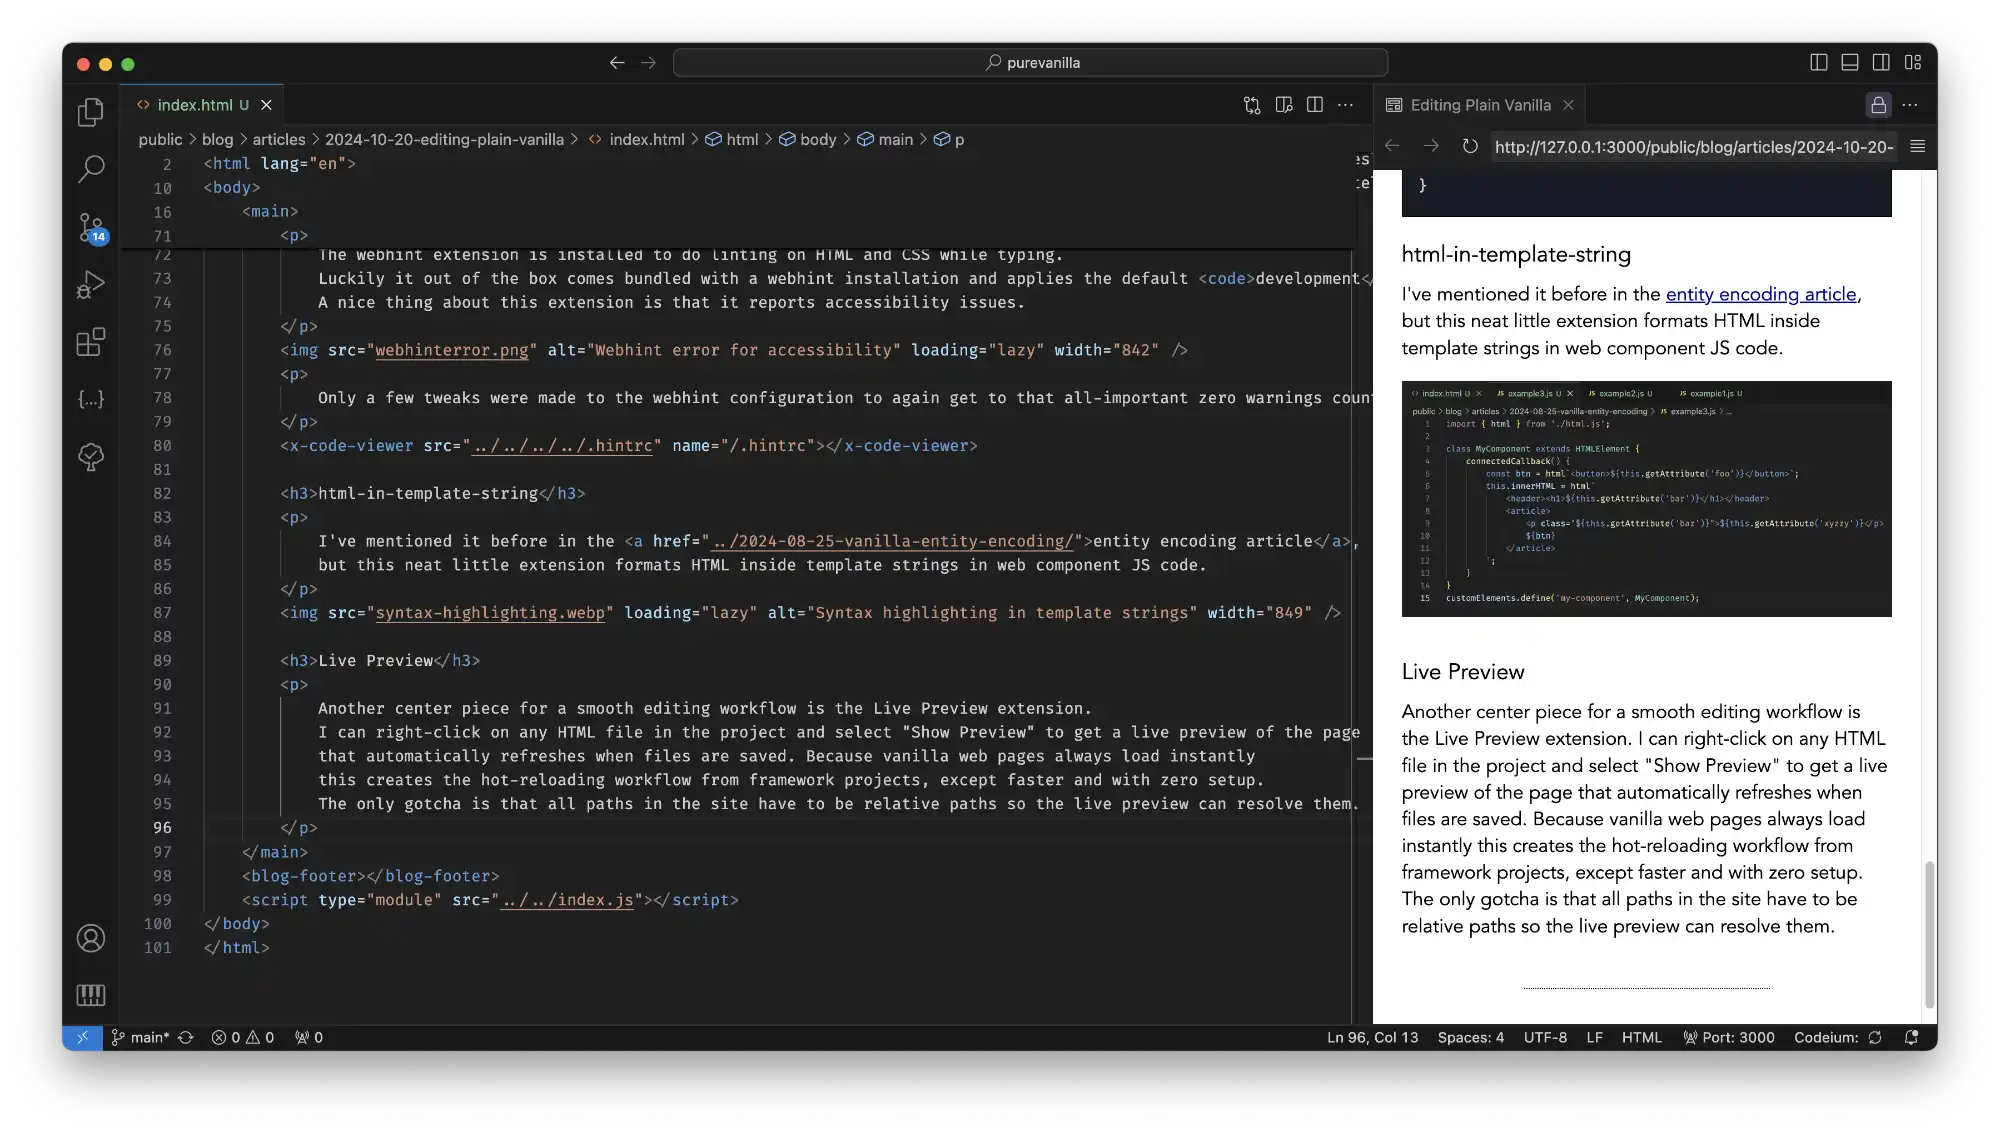This screenshot has height=1133, width=2000.
Task: Open the errors and warnings indicator
Action: coord(243,1037)
